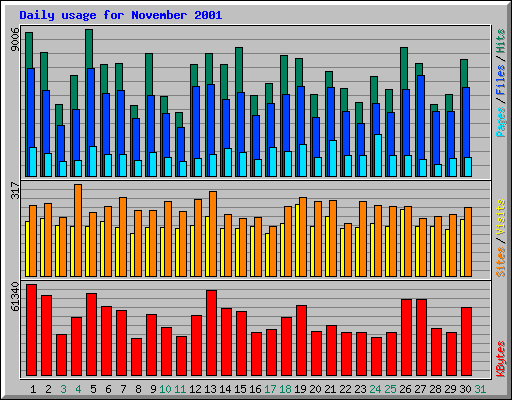The height and width of the screenshot is (400, 512).
Task: Select the red KBytes bar for day 13
Action: (211, 333)
